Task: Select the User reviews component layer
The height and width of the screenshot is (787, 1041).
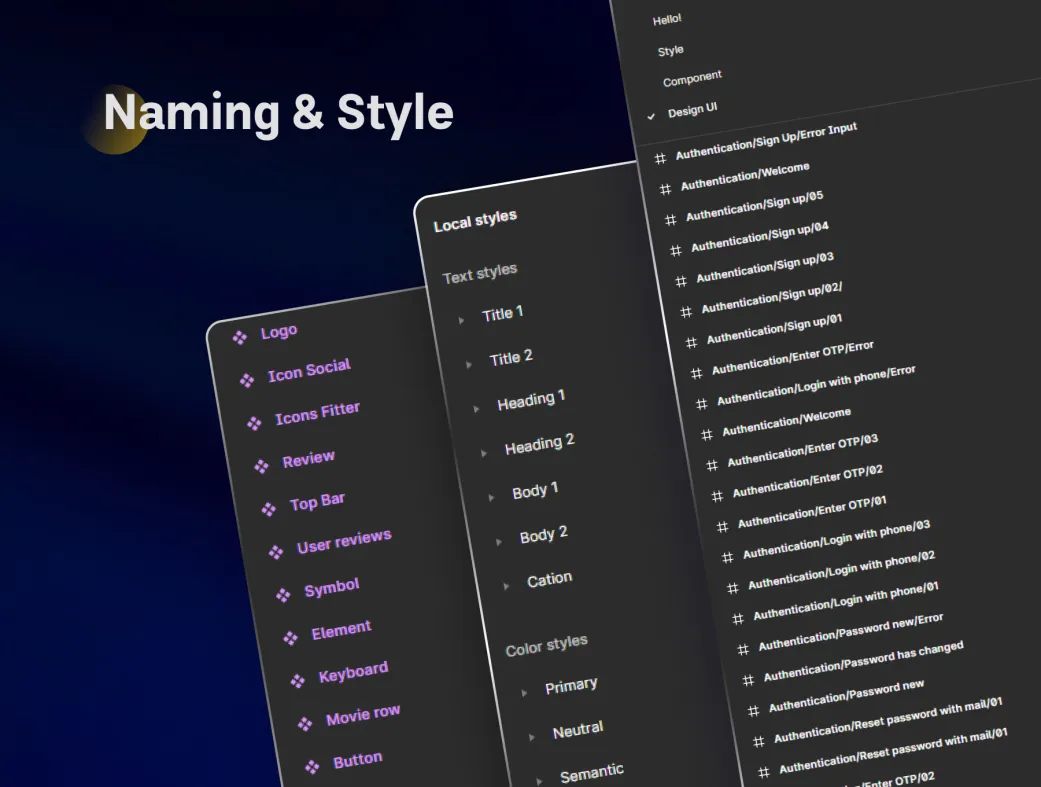Action: point(343,542)
